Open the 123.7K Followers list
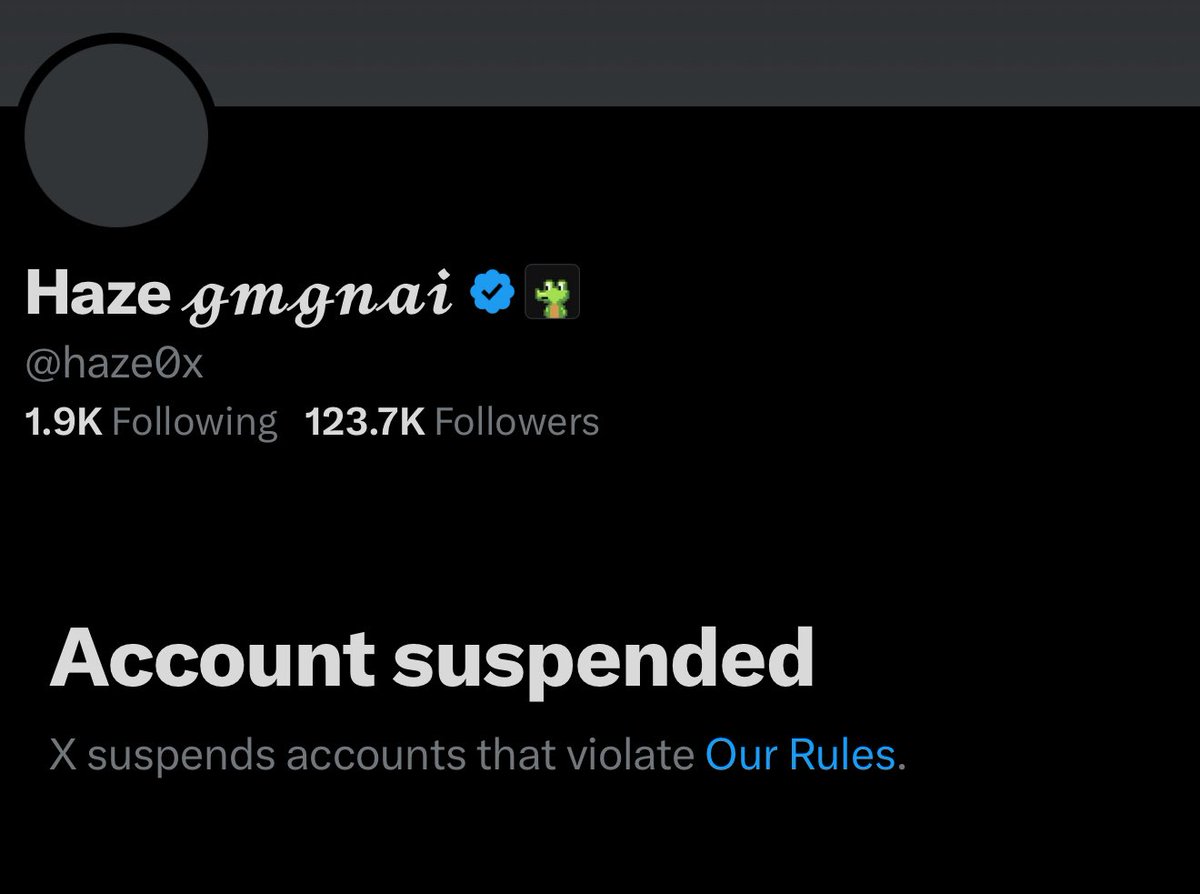The image size is (1200, 894). 452,422
